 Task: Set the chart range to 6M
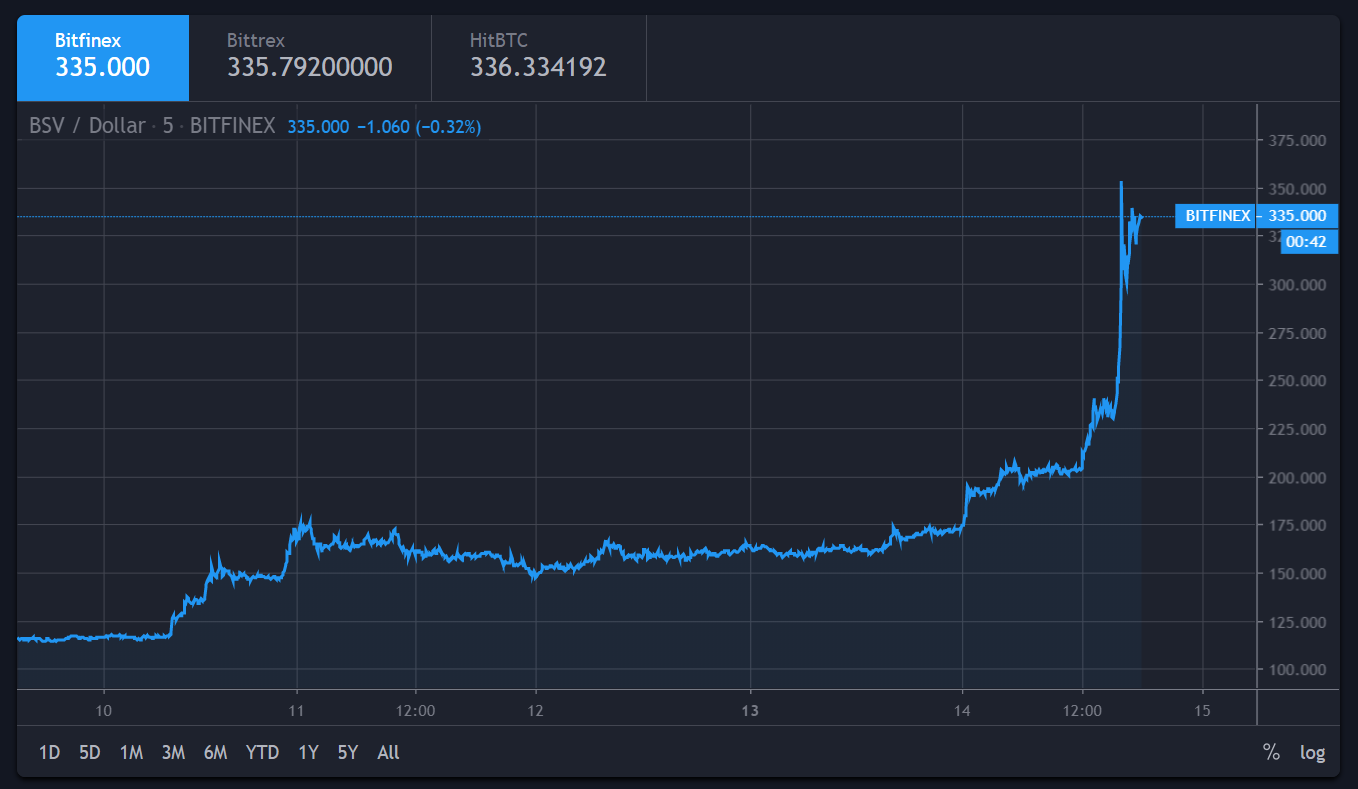[215, 752]
